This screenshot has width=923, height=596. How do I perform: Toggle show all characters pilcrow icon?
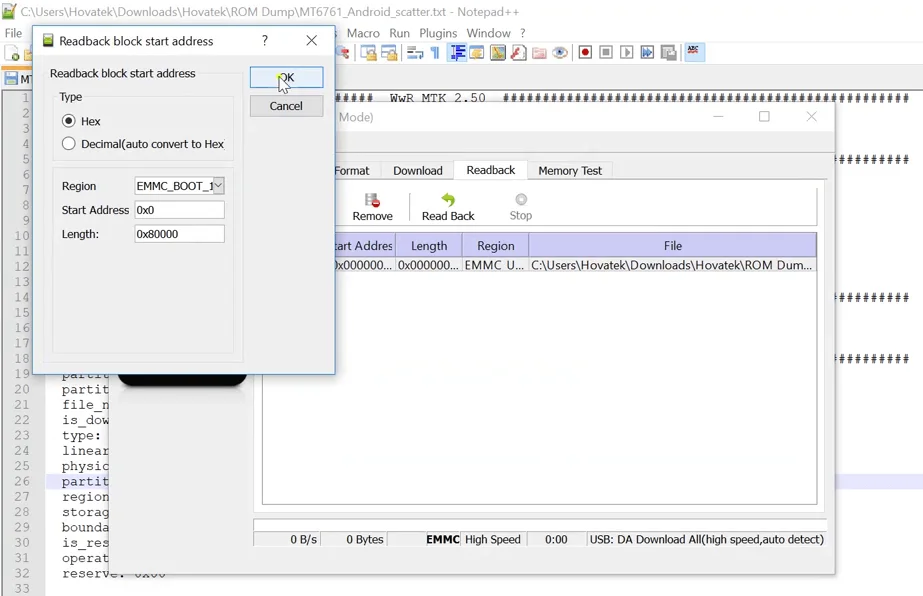click(435, 53)
